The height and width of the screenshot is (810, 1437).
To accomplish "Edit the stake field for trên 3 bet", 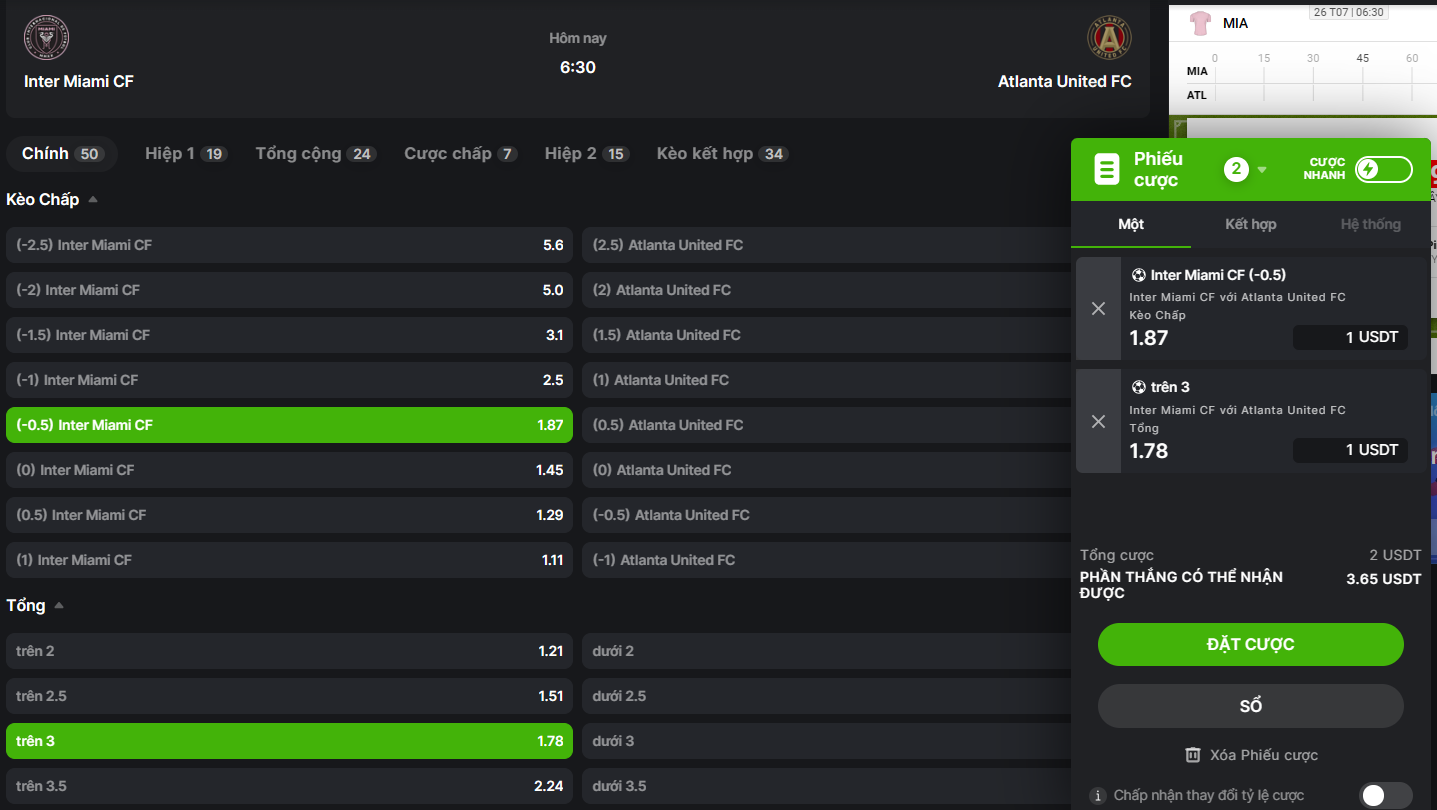I will tap(1350, 450).
